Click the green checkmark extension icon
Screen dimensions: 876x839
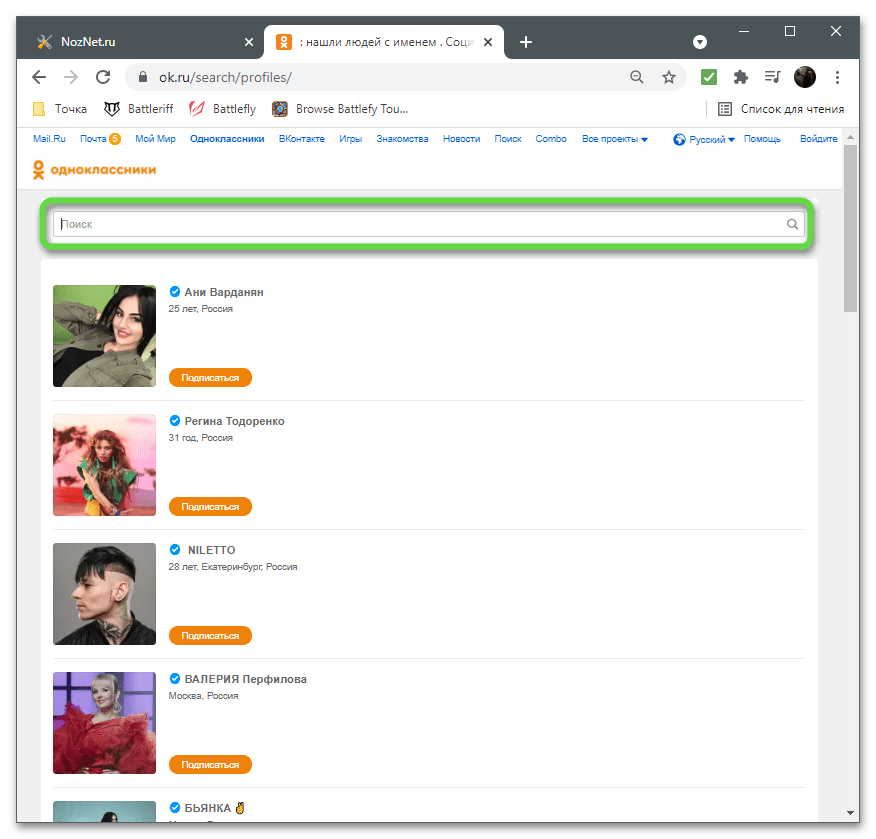tap(709, 77)
